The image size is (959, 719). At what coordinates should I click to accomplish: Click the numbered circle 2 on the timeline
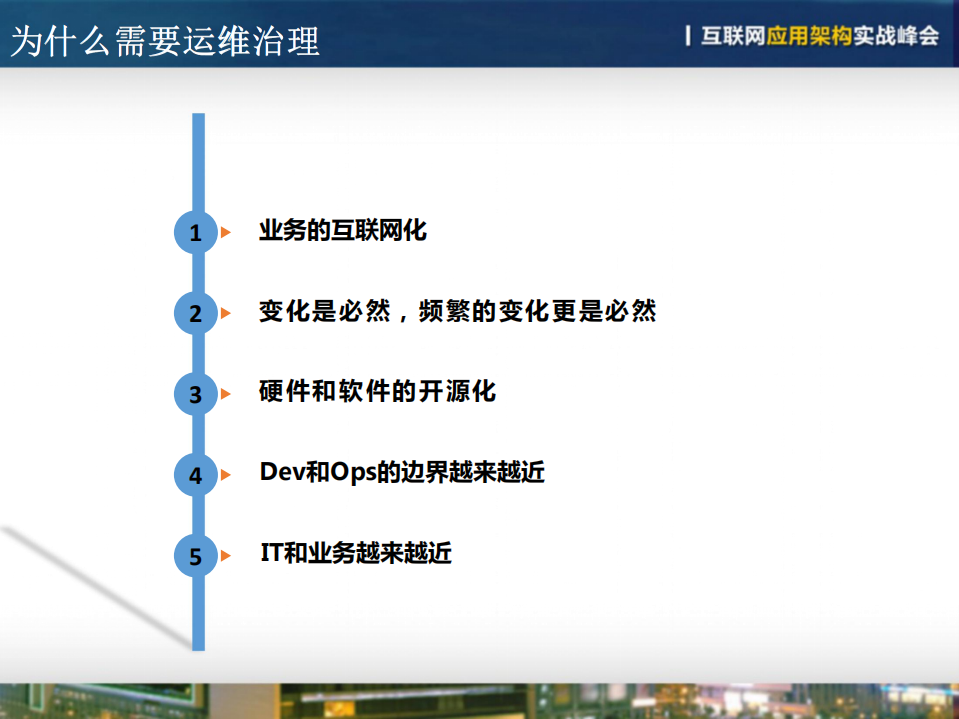pos(196,312)
